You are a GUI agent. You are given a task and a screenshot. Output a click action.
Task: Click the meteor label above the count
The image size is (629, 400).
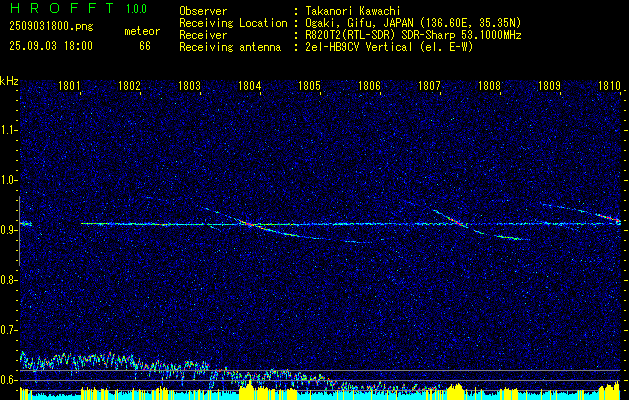click(x=142, y=31)
